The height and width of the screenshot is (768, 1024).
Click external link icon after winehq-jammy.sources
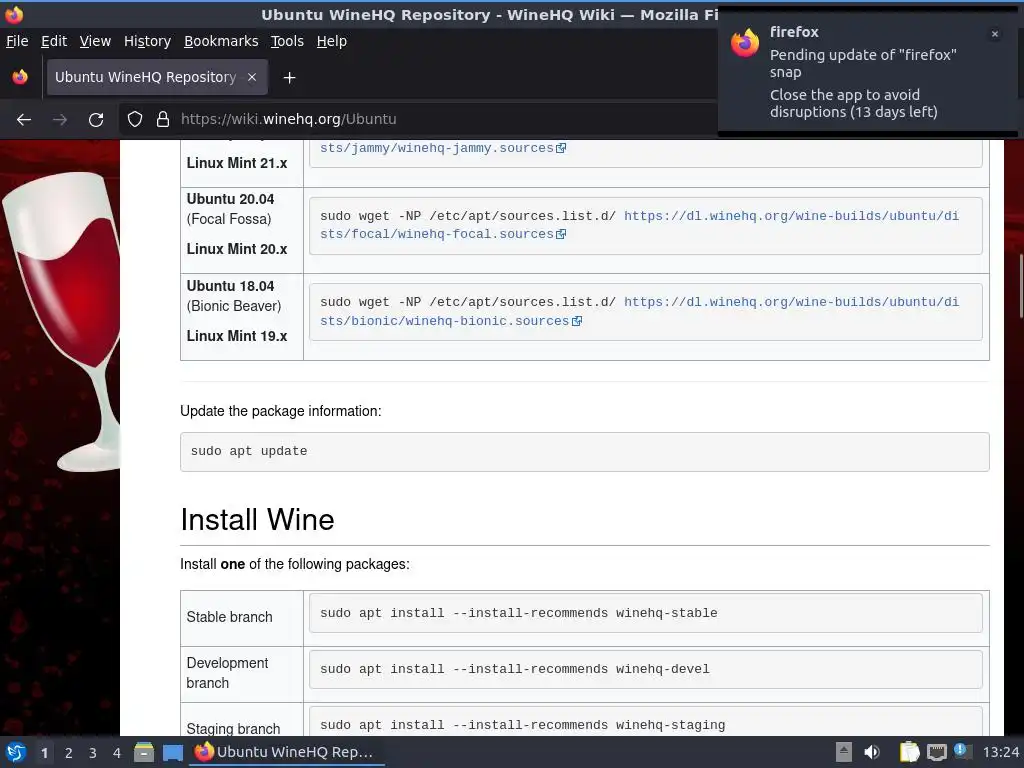click(561, 148)
